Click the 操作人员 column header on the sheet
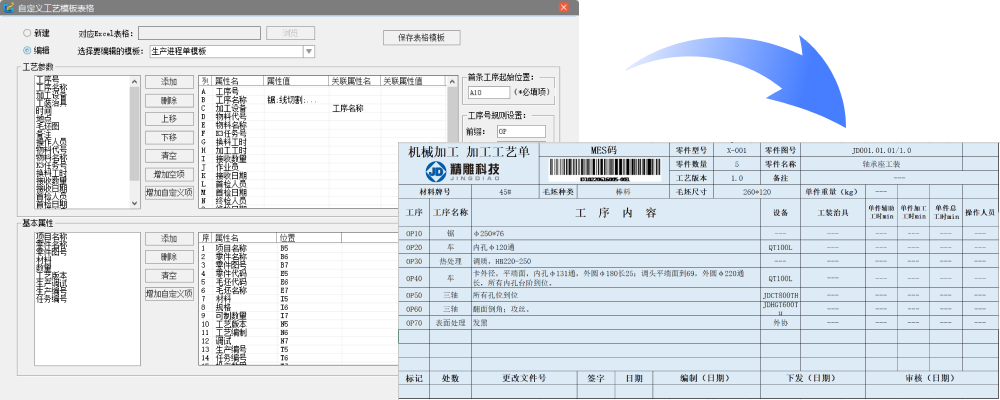 pyautogui.click(x=980, y=213)
